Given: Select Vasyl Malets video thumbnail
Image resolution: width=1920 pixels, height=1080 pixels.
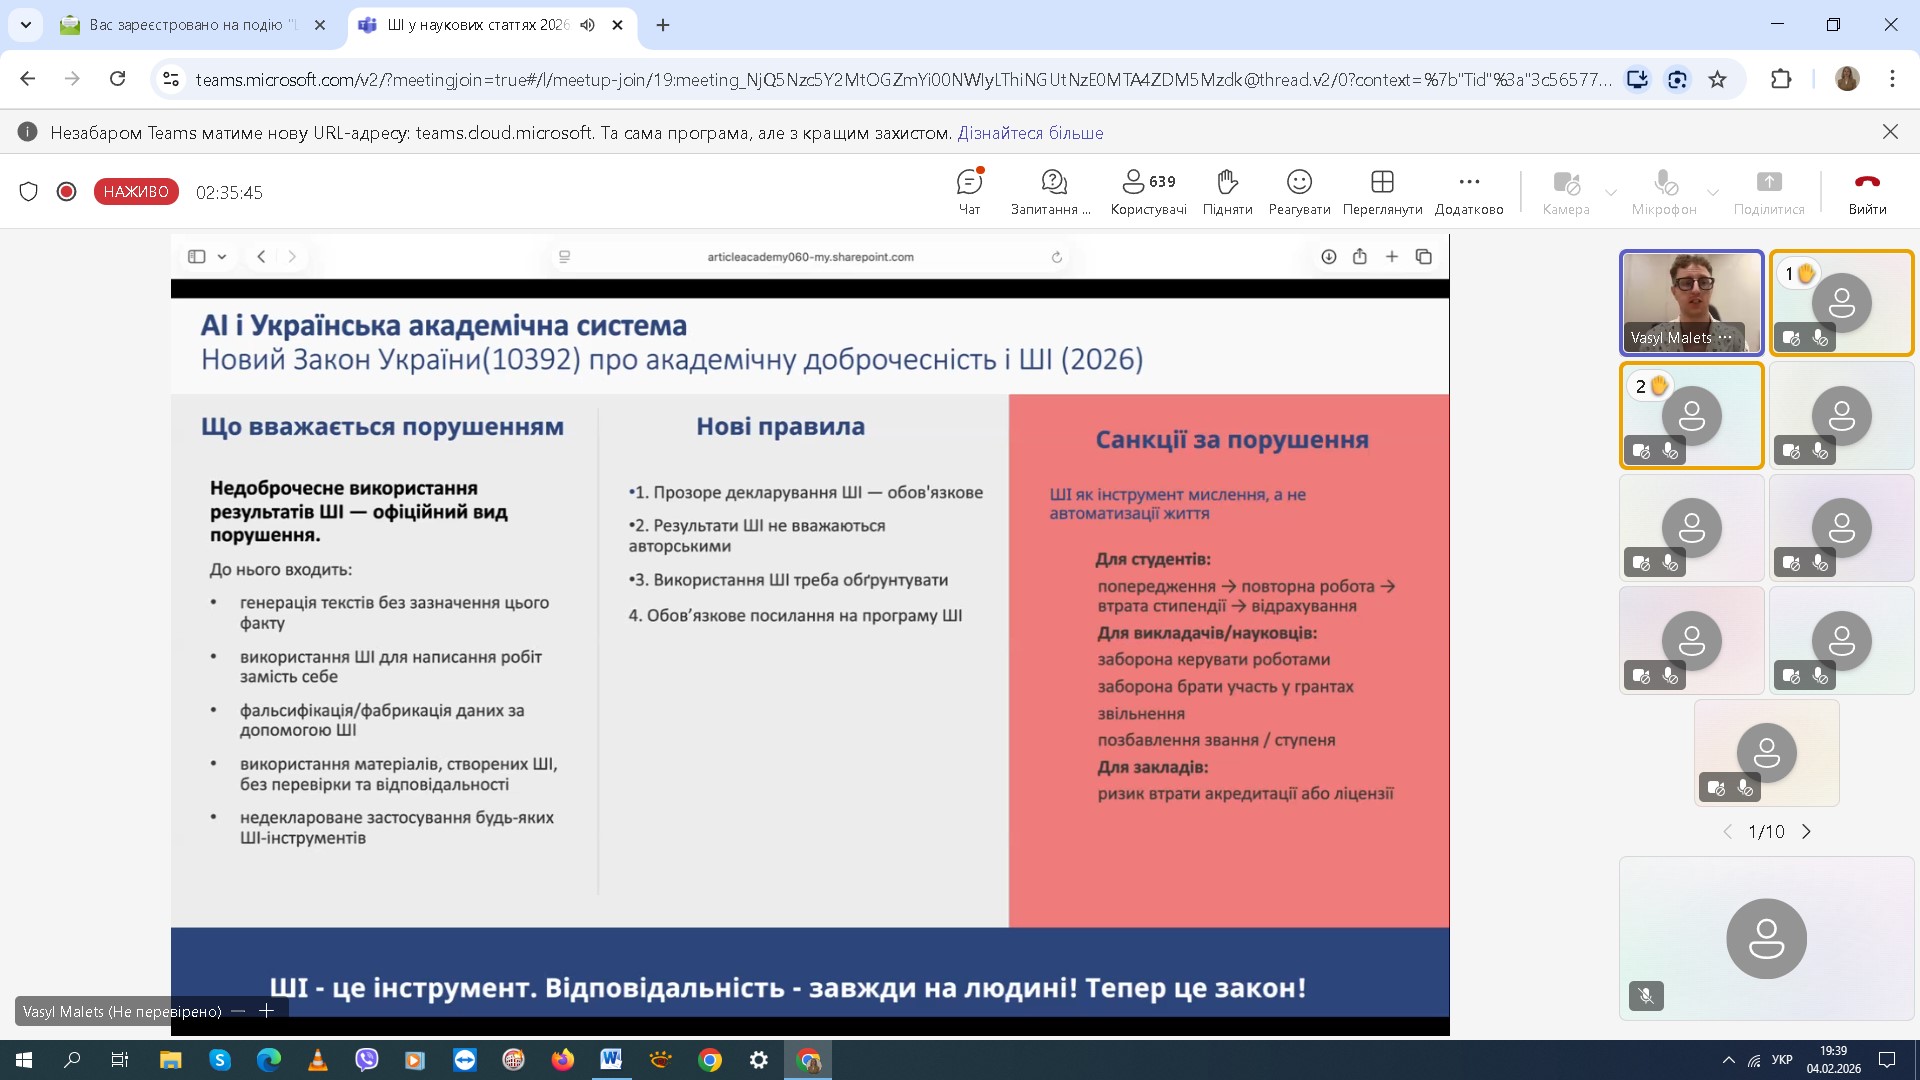Looking at the screenshot, I should [1690, 300].
